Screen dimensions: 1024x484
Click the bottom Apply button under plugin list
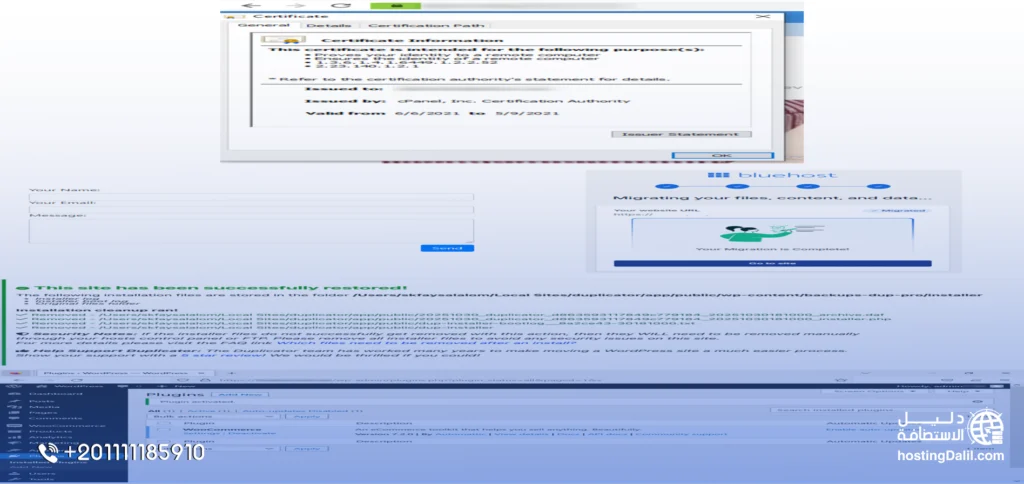tap(306, 448)
